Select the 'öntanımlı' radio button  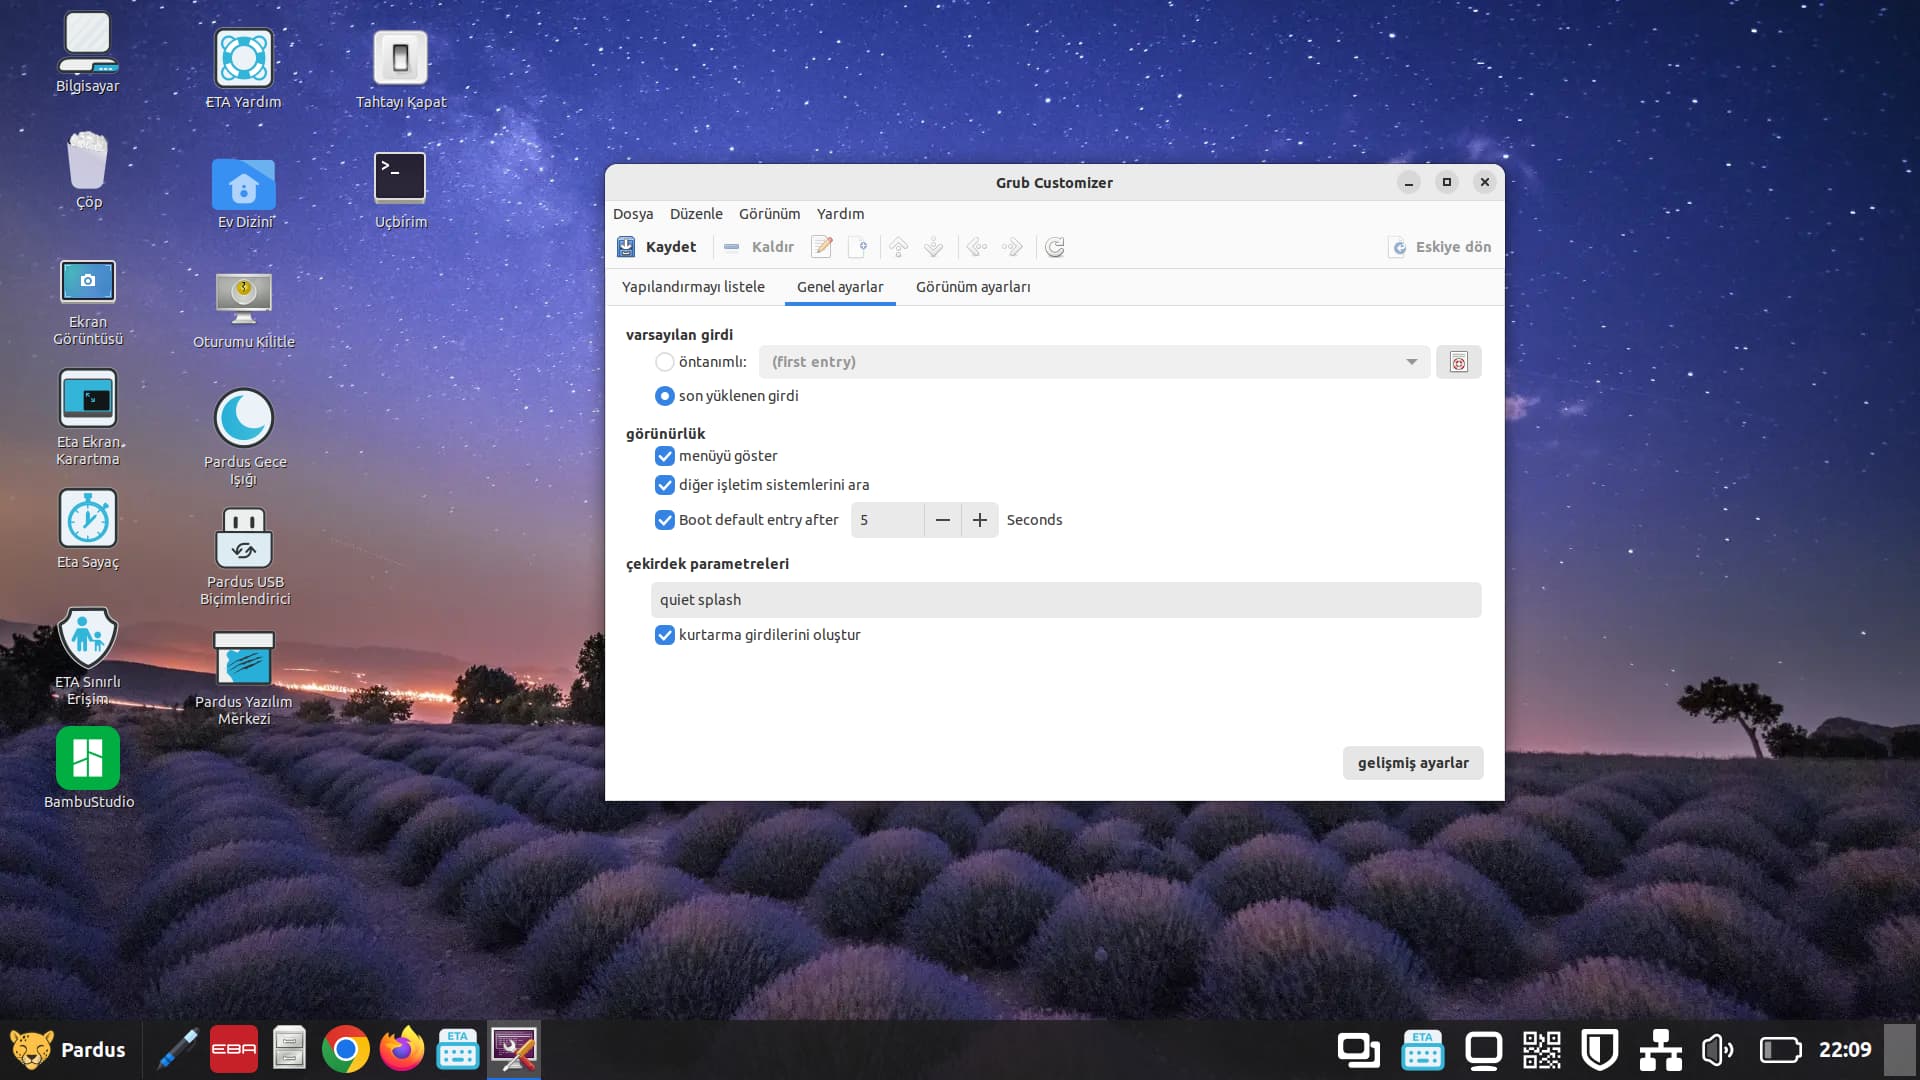tap(664, 362)
